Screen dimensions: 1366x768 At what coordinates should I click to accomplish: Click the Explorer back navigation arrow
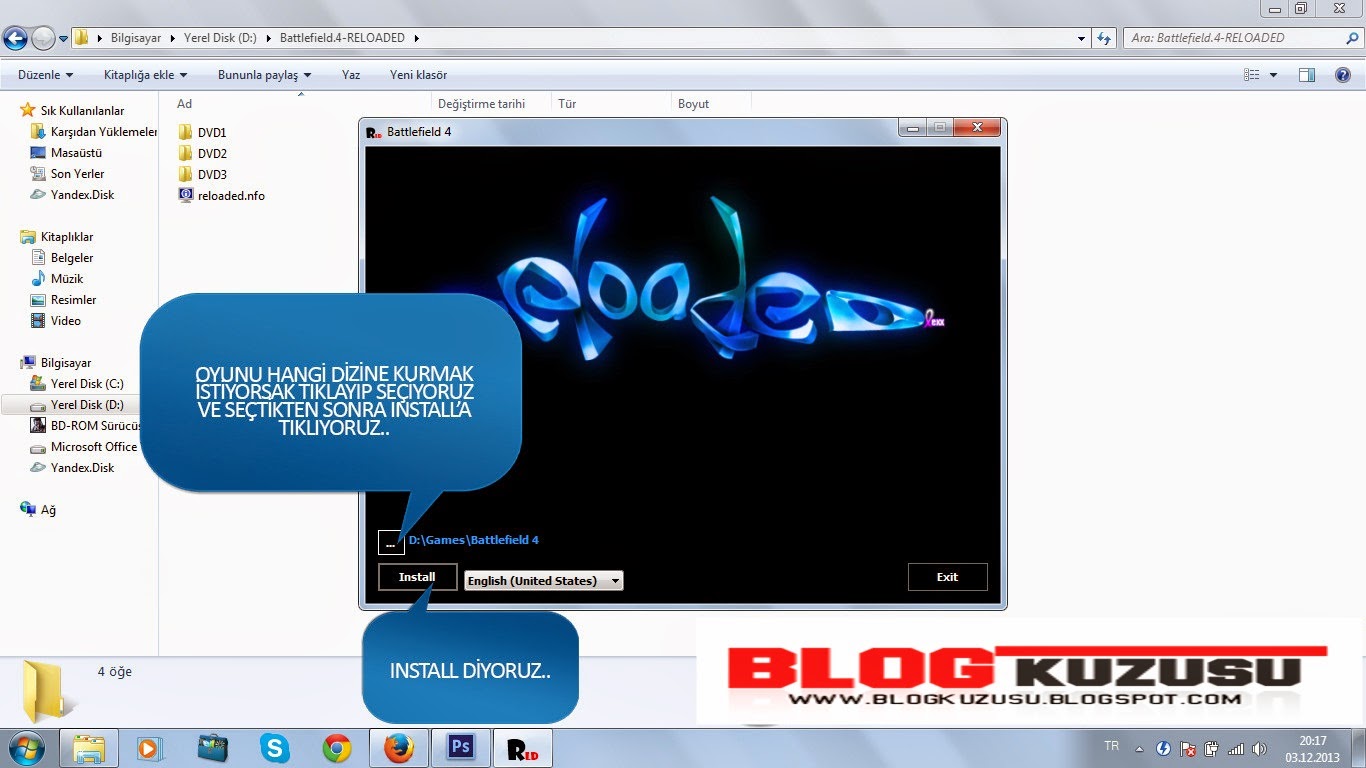pos(15,39)
